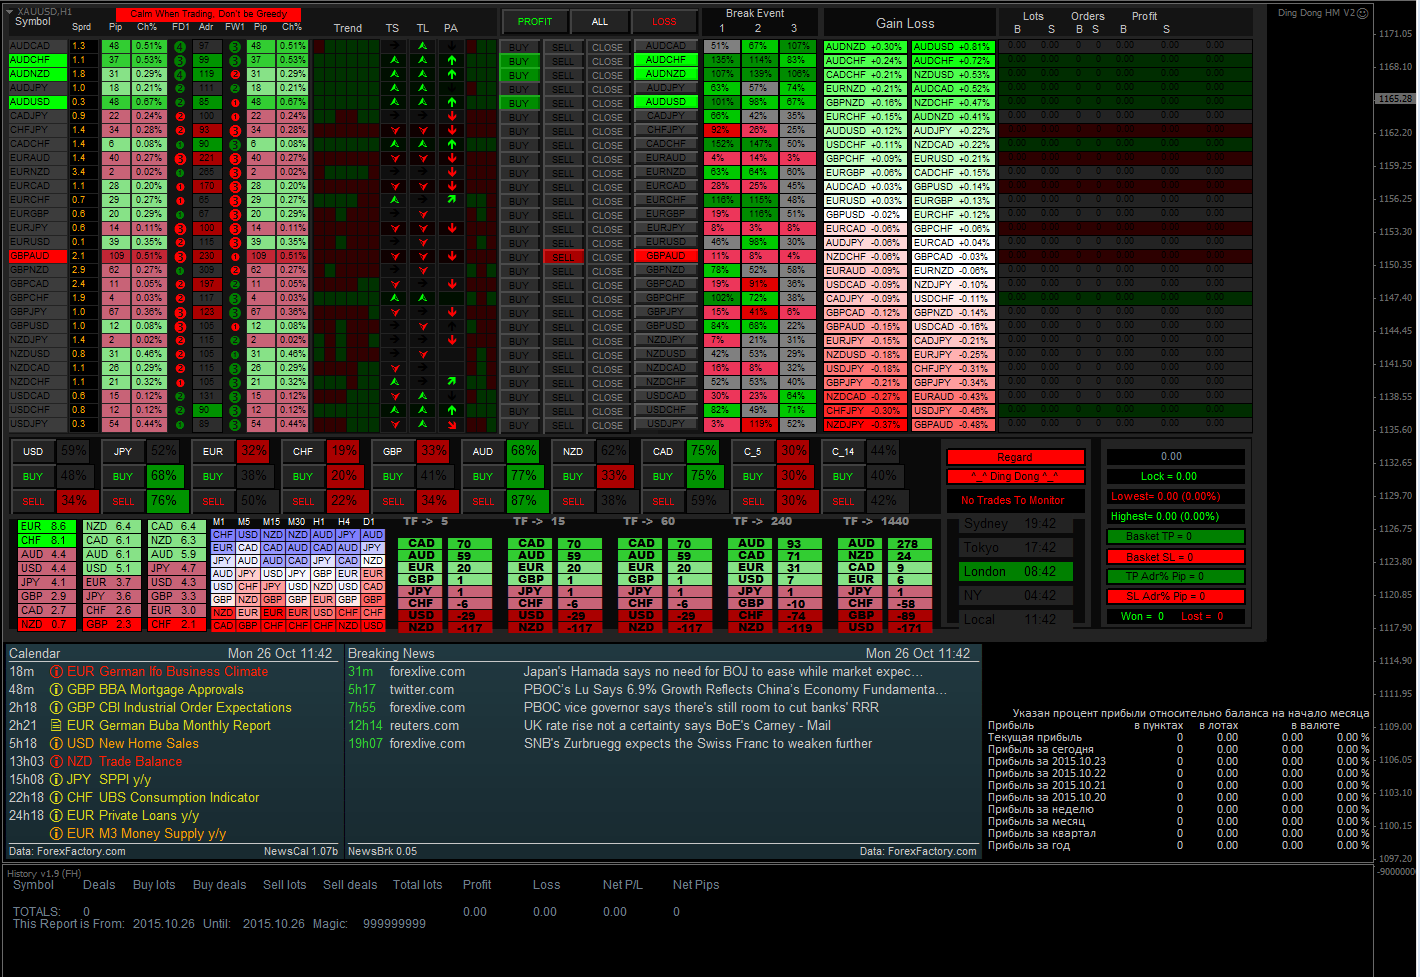Click the diagonal green PA arrow in EURCHF row
Viewport: 1420px width, 977px height.
click(x=452, y=200)
